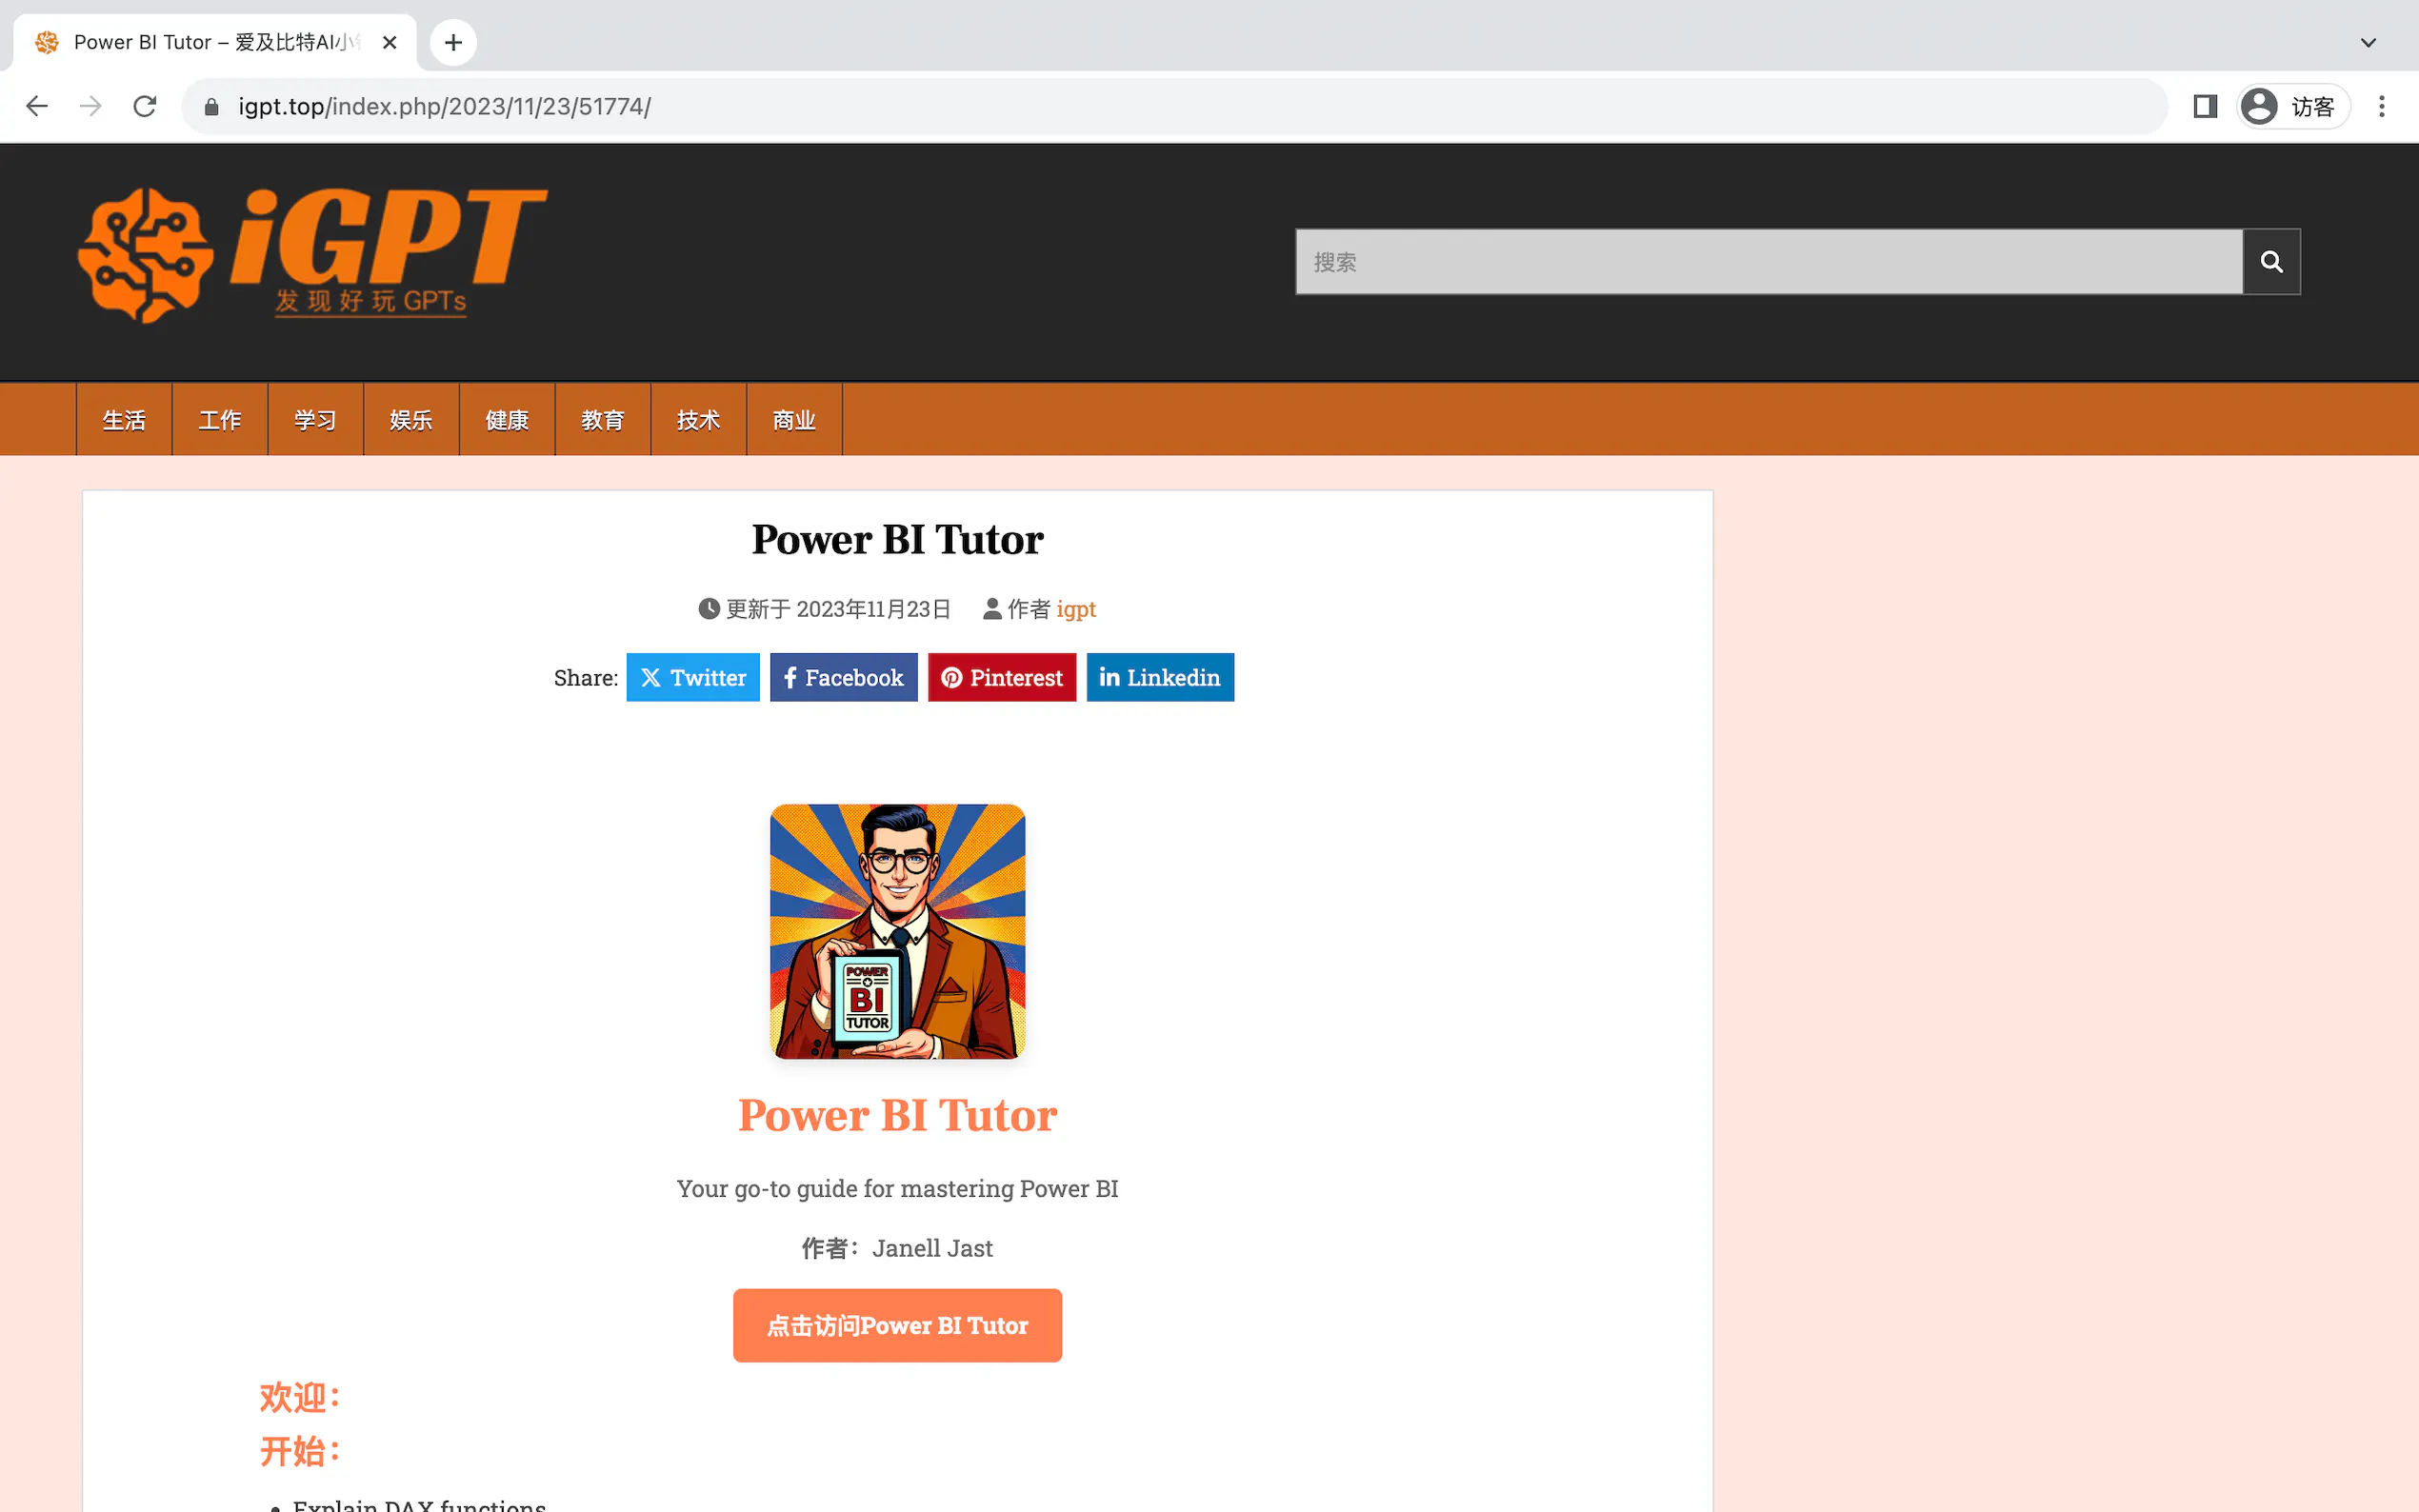Expand the tab search chevron
The width and height of the screenshot is (2419, 1512).
[x=2368, y=43]
